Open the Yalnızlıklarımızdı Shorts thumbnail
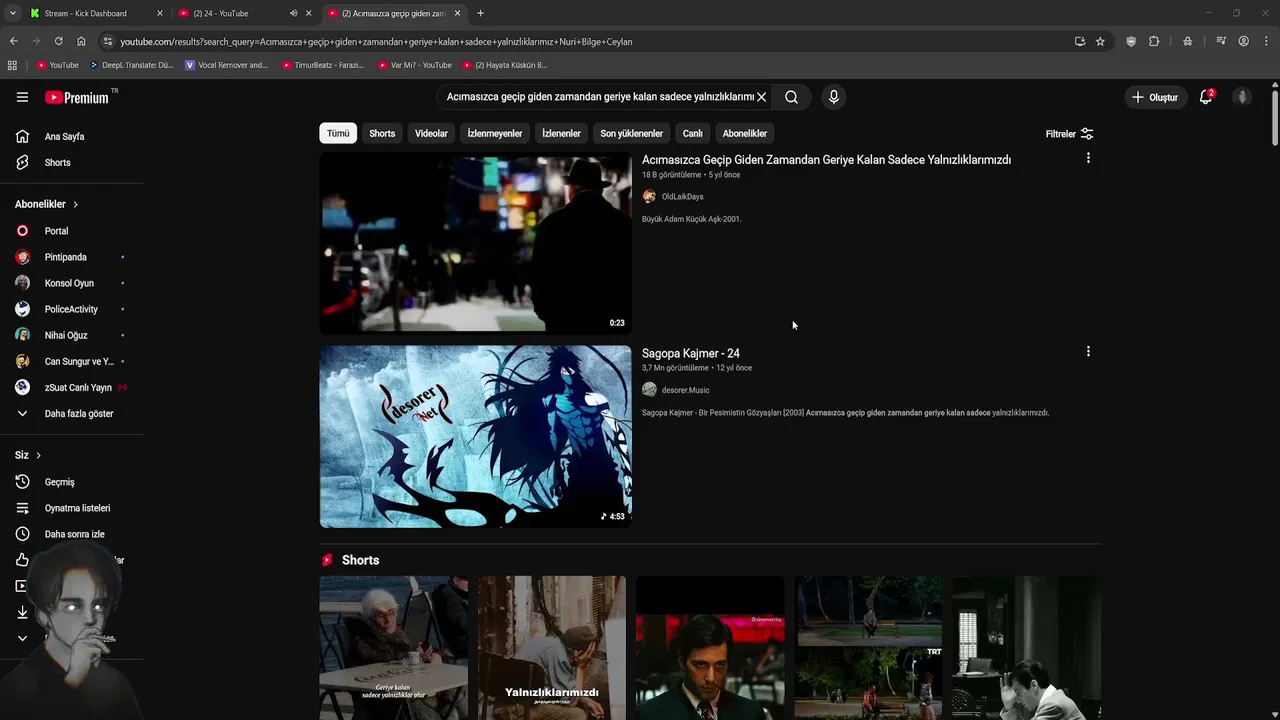1280x720 pixels. (x=552, y=648)
